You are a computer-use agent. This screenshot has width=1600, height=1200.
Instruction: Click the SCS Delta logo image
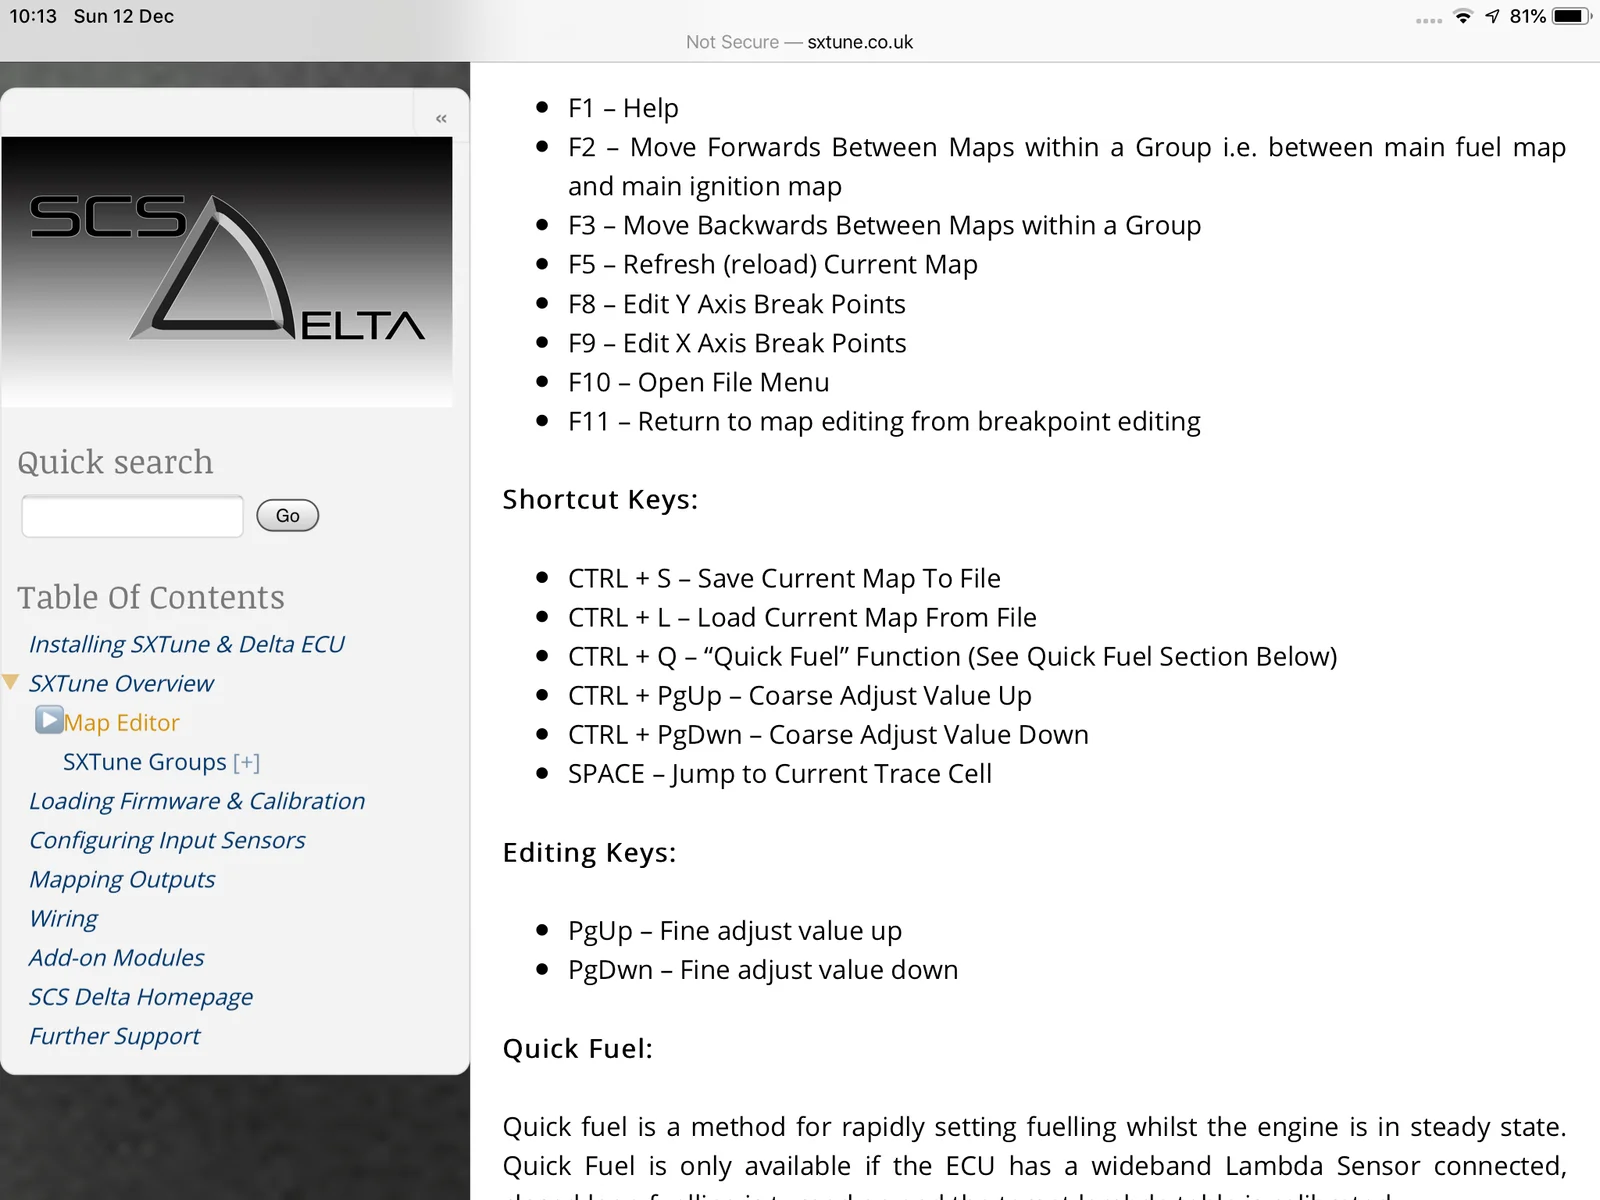[x=227, y=271]
